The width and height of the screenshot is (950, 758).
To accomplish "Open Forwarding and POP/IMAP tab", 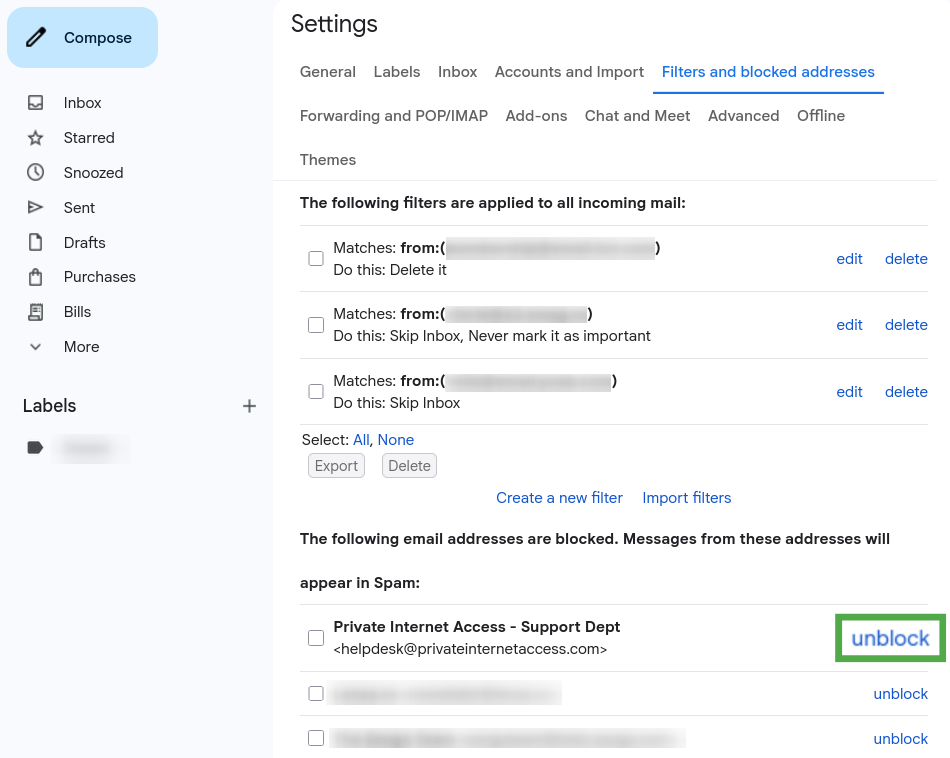I will coord(394,116).
